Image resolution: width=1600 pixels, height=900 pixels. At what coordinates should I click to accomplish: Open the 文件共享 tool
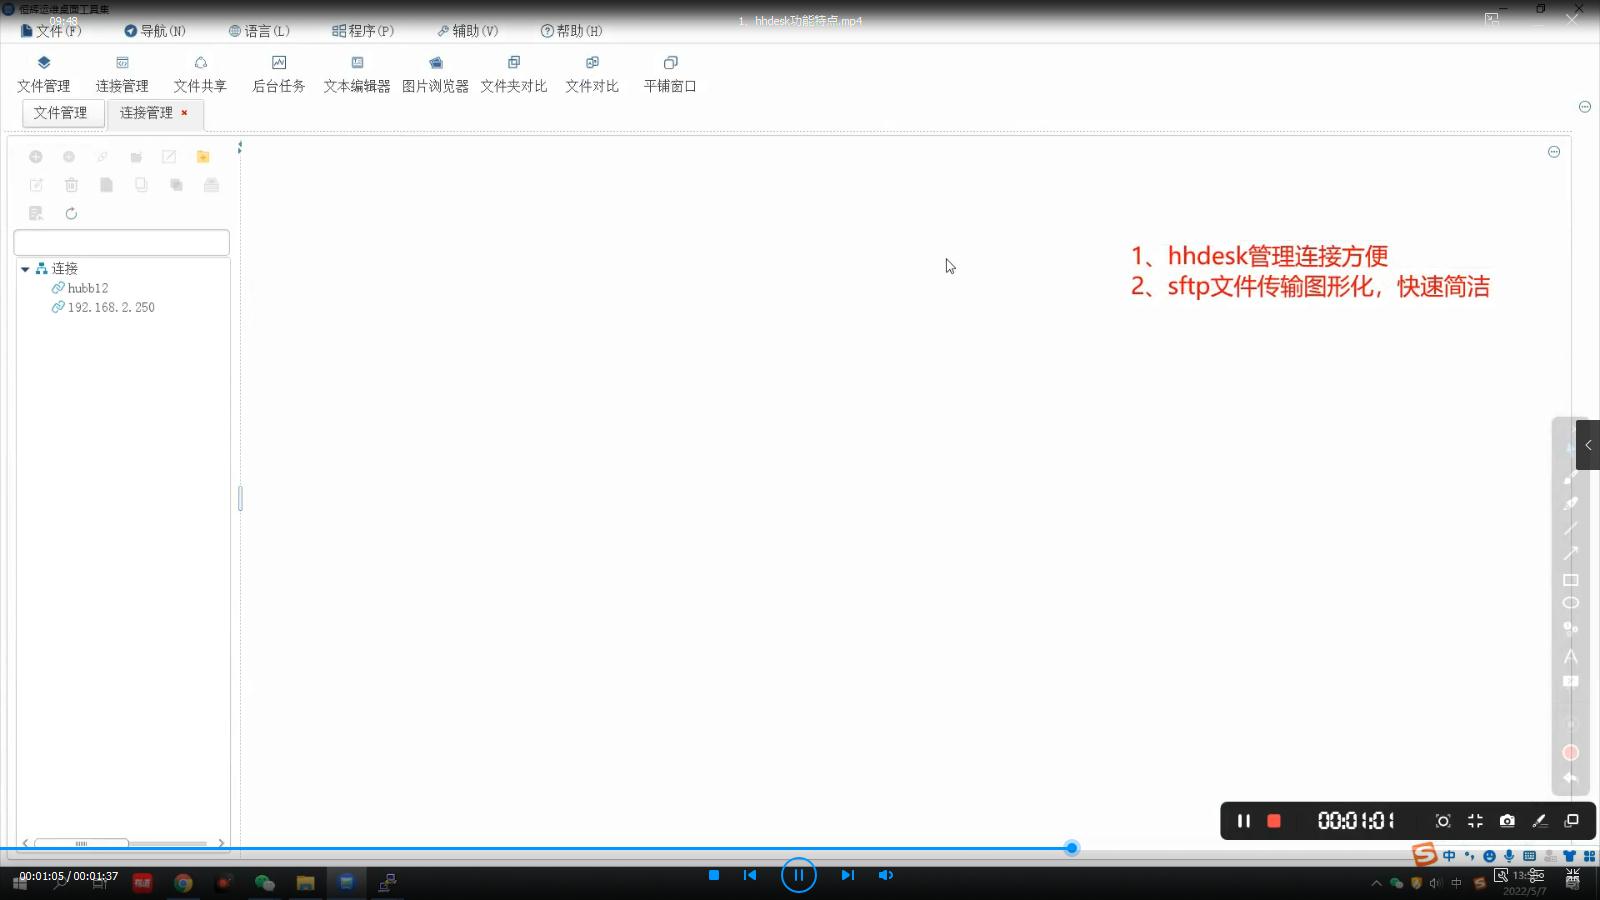pyautogui.click(x=200, y=75)
